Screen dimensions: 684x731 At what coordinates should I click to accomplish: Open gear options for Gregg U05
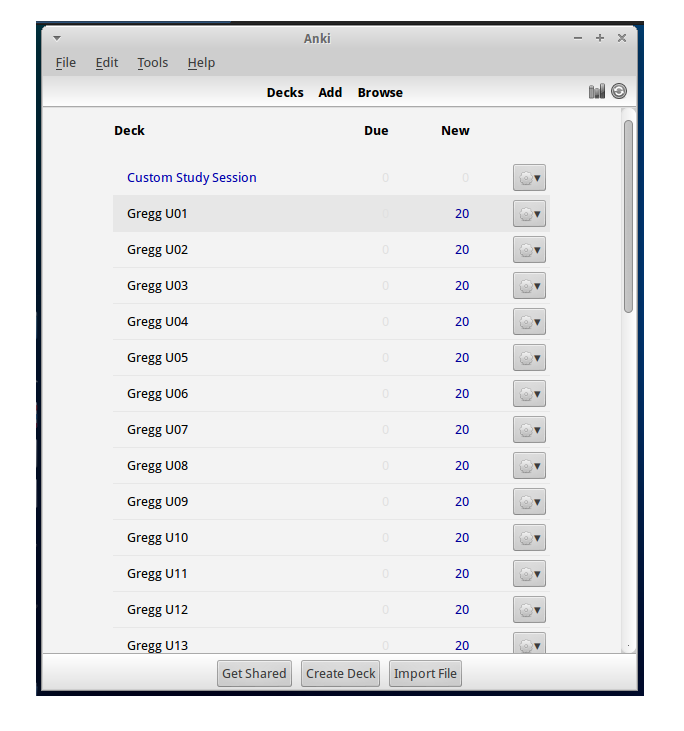point(529,358)
